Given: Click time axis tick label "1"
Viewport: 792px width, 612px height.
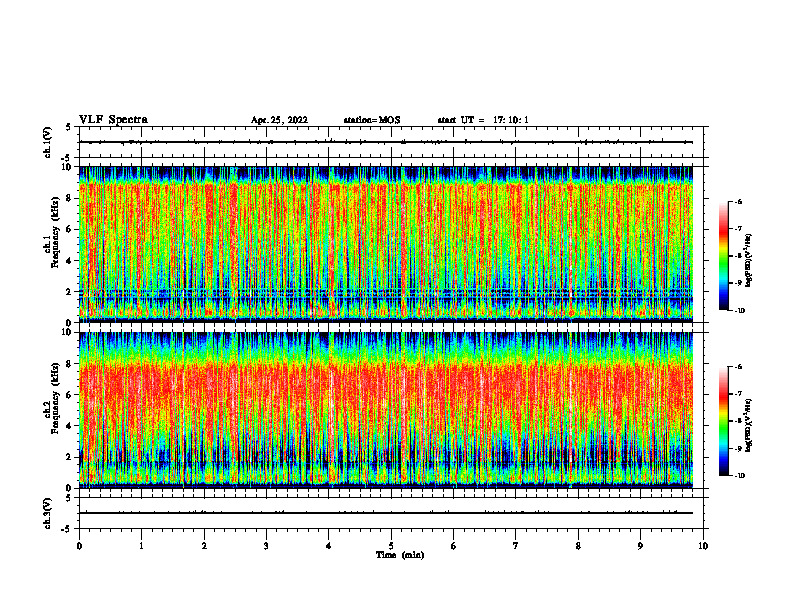Looking at the screenshot, I should (x=141, y=546).
